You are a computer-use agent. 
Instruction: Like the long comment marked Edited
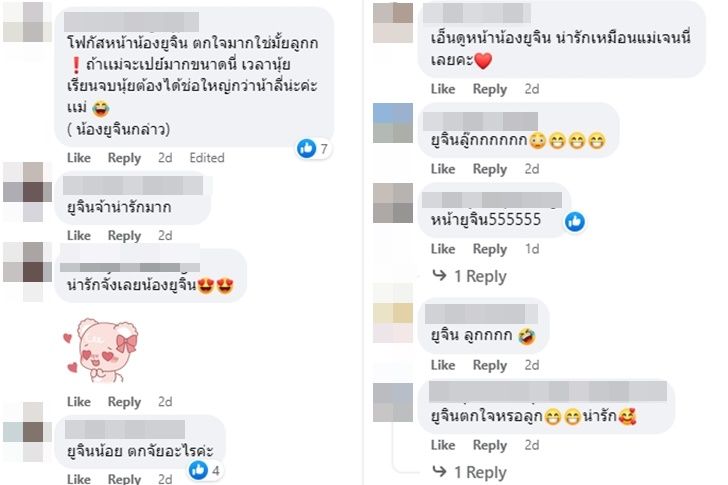point(79,157)
